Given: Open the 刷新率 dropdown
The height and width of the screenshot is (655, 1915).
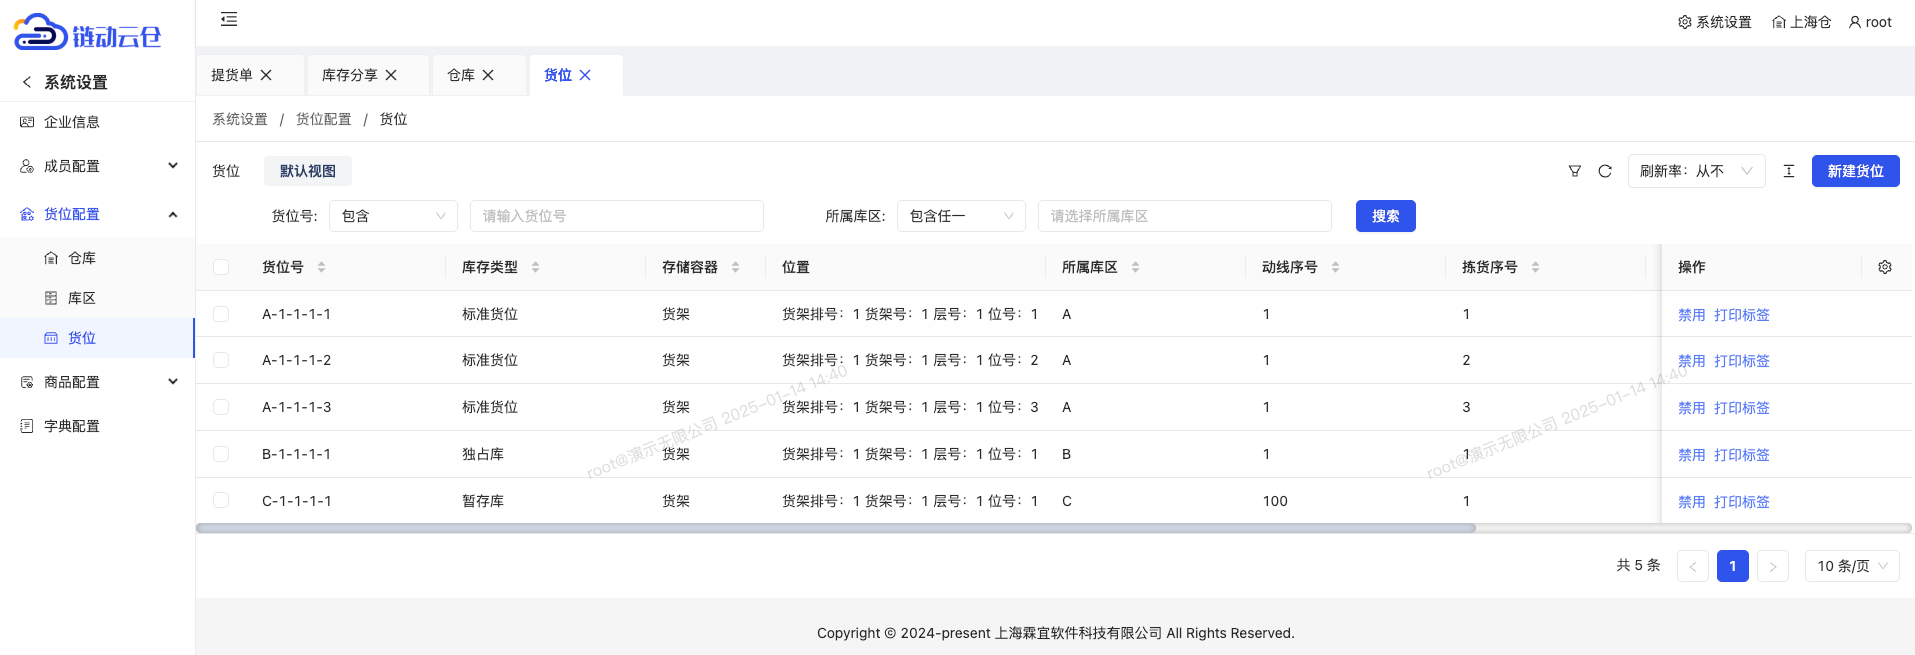Looking at the screenshot, I should (x=1696, y=171).
